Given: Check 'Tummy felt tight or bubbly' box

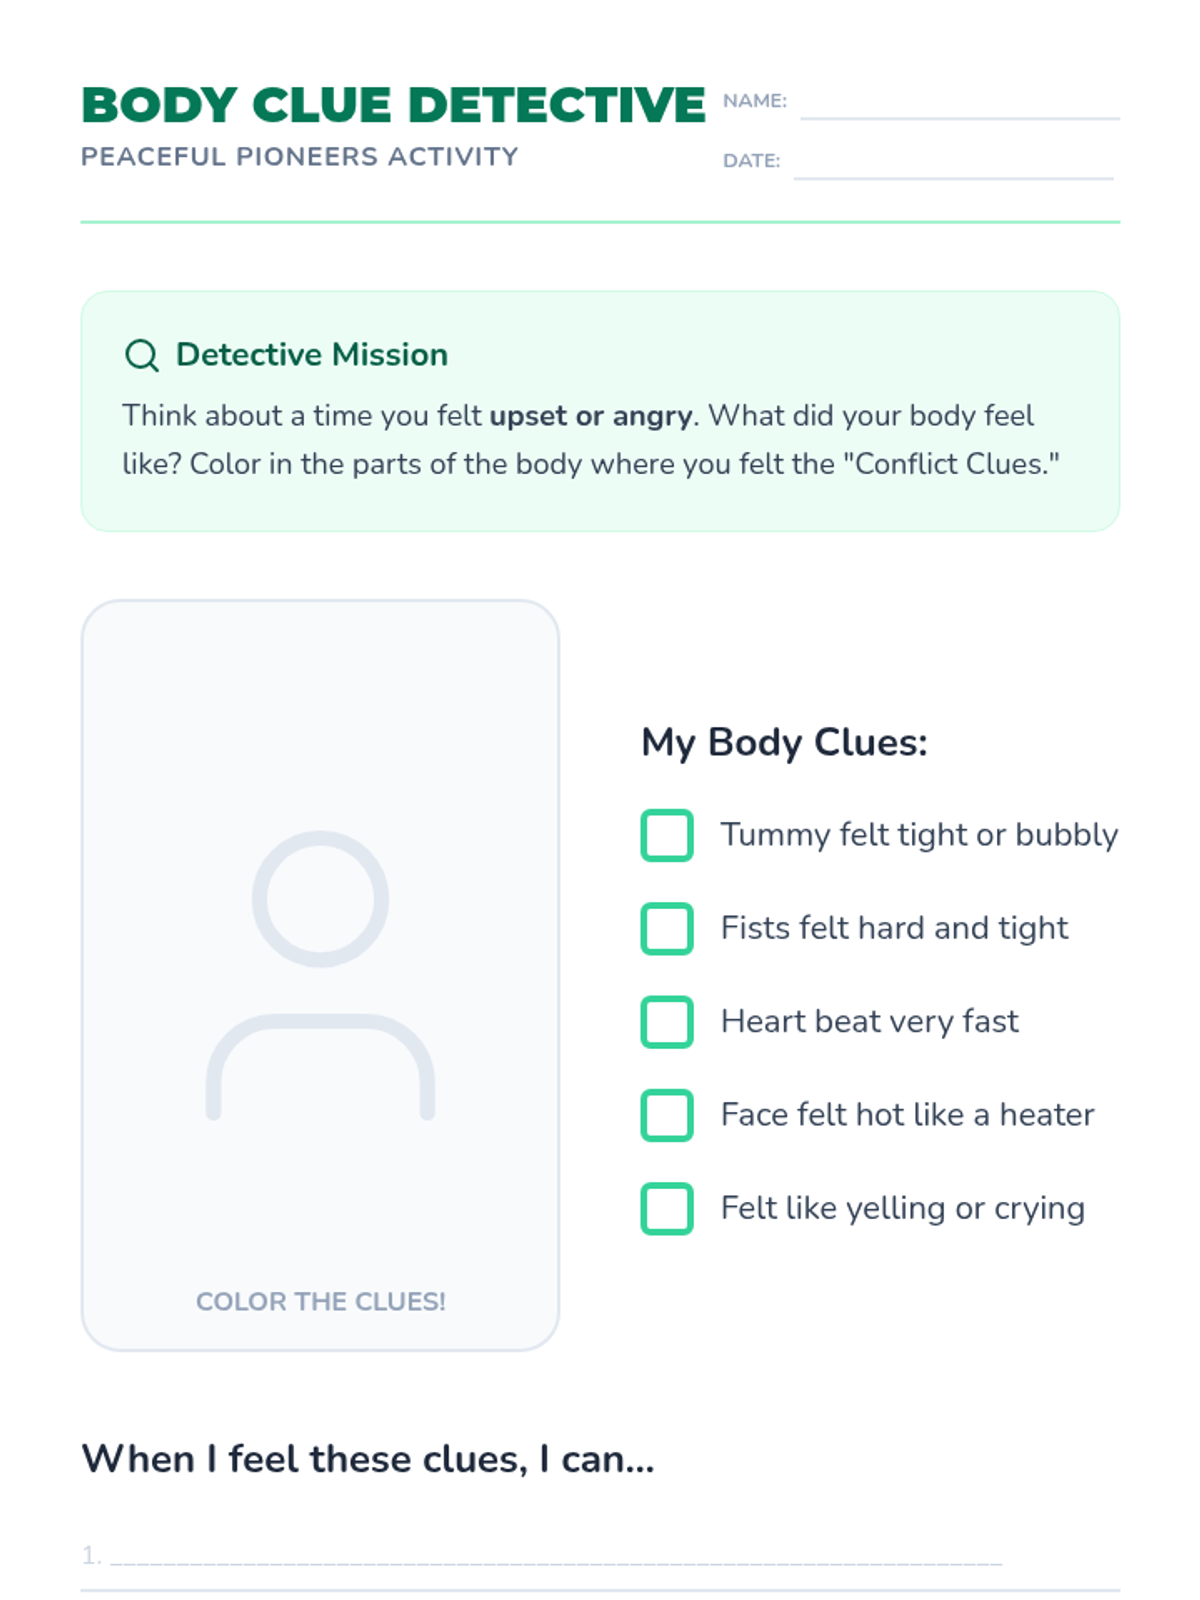Looking at the screenshot, I should [667, 835].
